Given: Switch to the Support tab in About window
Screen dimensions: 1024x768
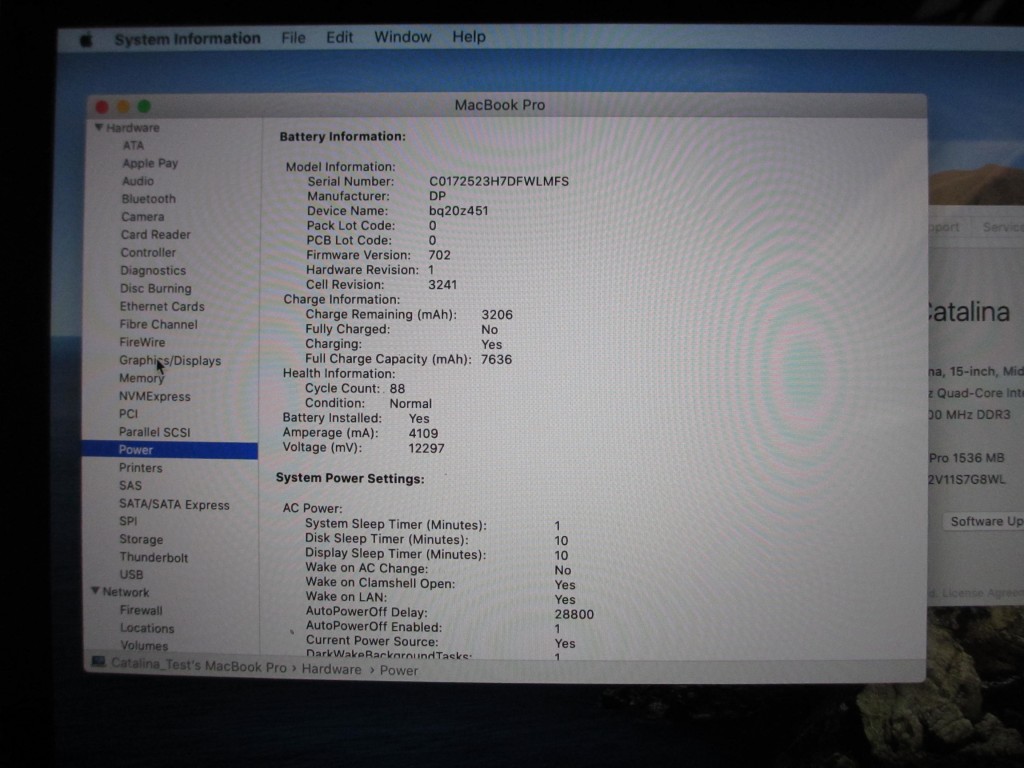Looking at the screenshot, I should 944,227.
